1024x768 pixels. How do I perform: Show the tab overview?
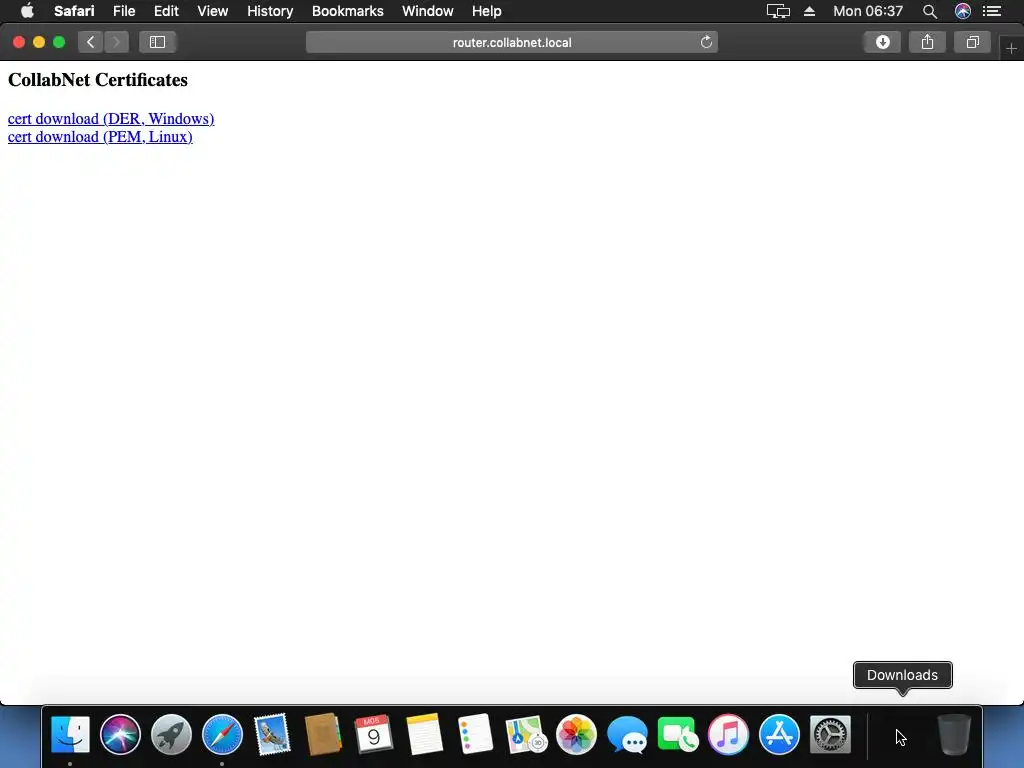point(972,42)
